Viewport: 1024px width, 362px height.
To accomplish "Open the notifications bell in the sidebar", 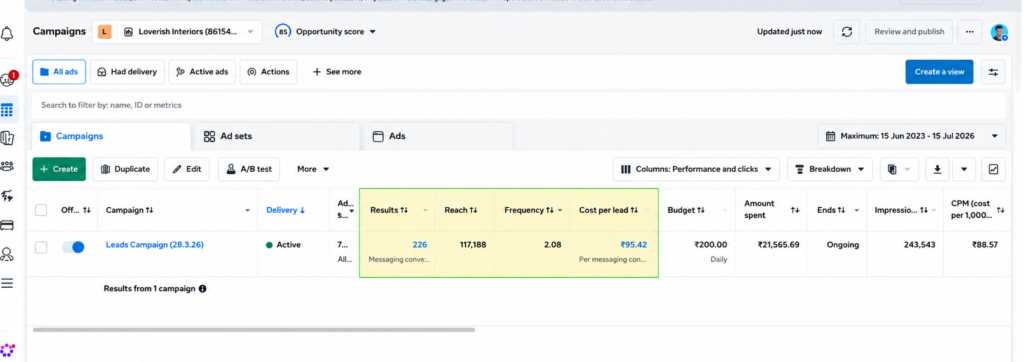I will coord(7,33).
